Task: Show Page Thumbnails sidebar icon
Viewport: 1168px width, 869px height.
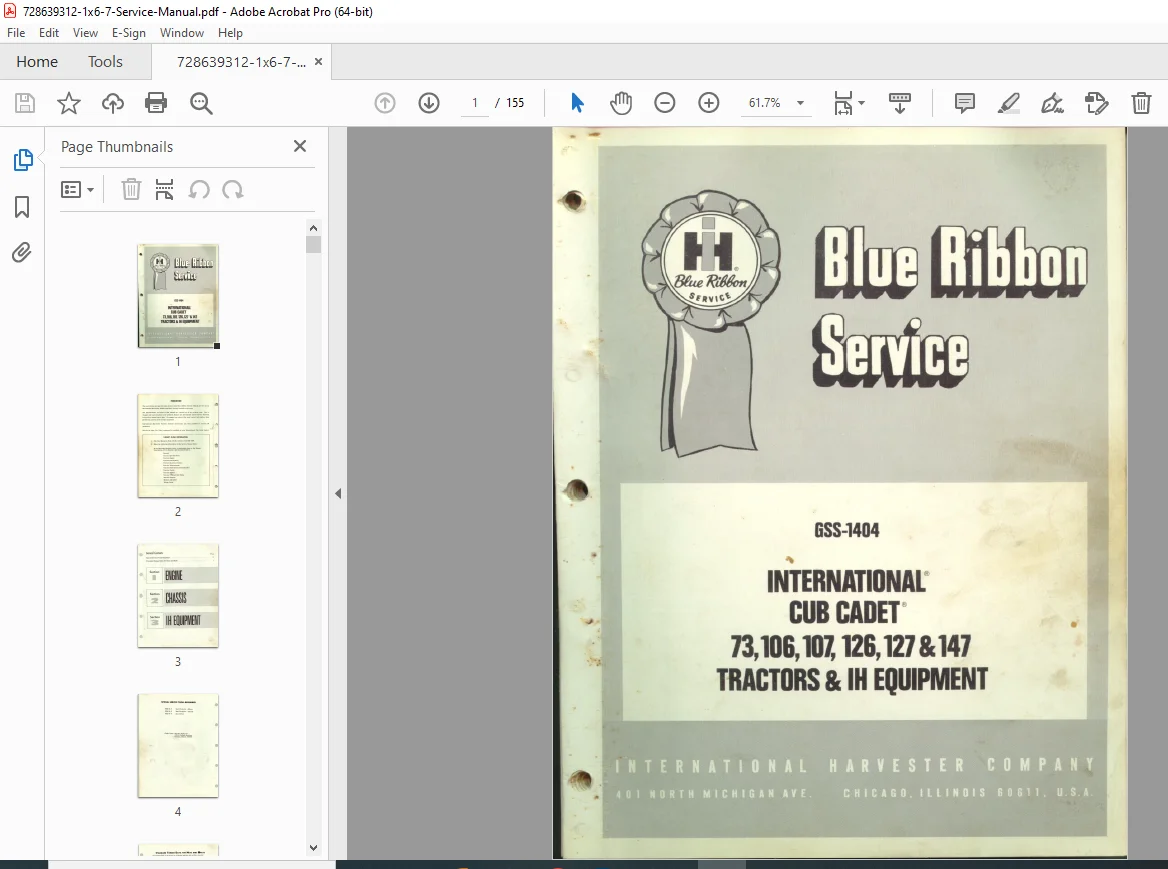Action: pos(22,159)
